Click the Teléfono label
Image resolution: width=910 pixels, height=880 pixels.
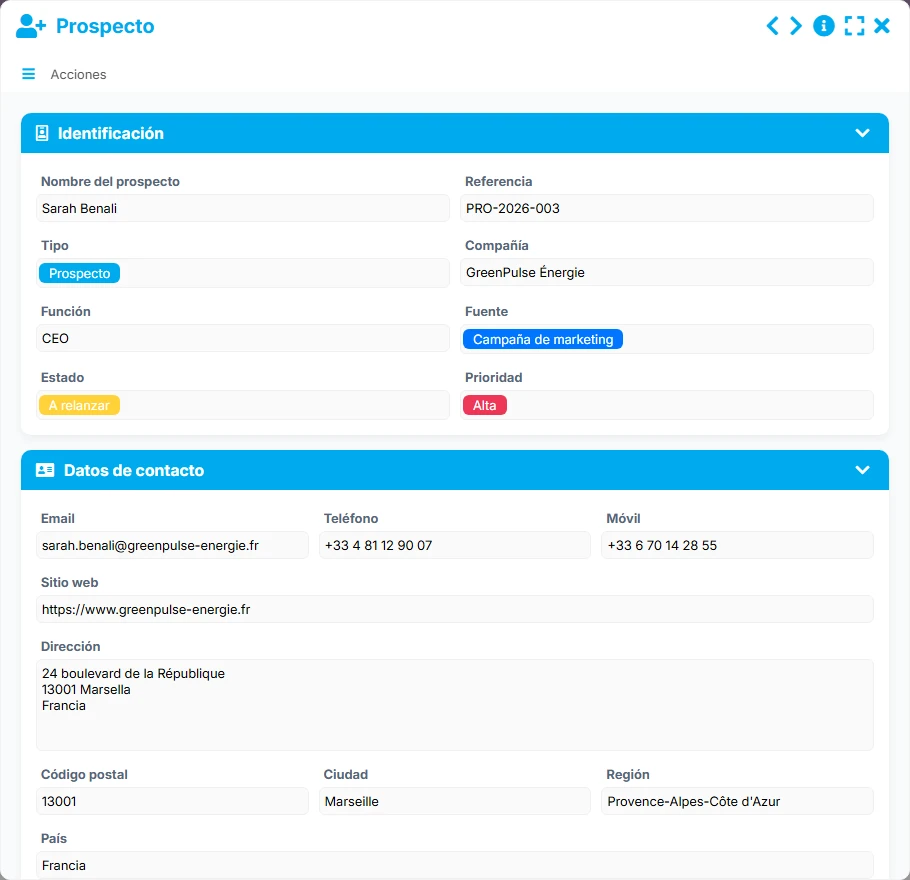[351, 518]
